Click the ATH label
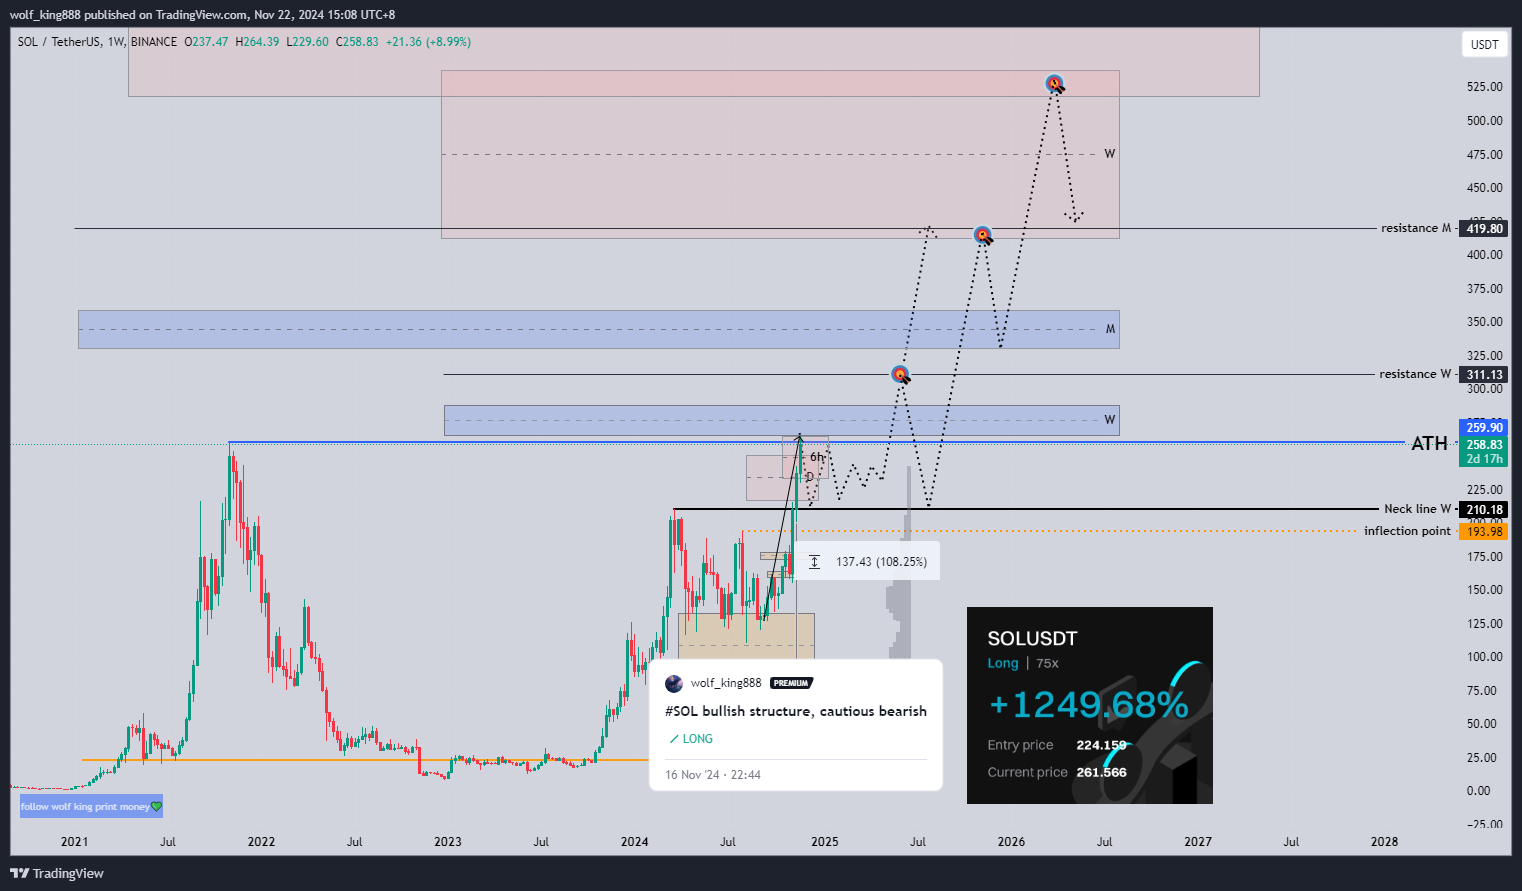1522x891 pixels. tap(1429, 443)
